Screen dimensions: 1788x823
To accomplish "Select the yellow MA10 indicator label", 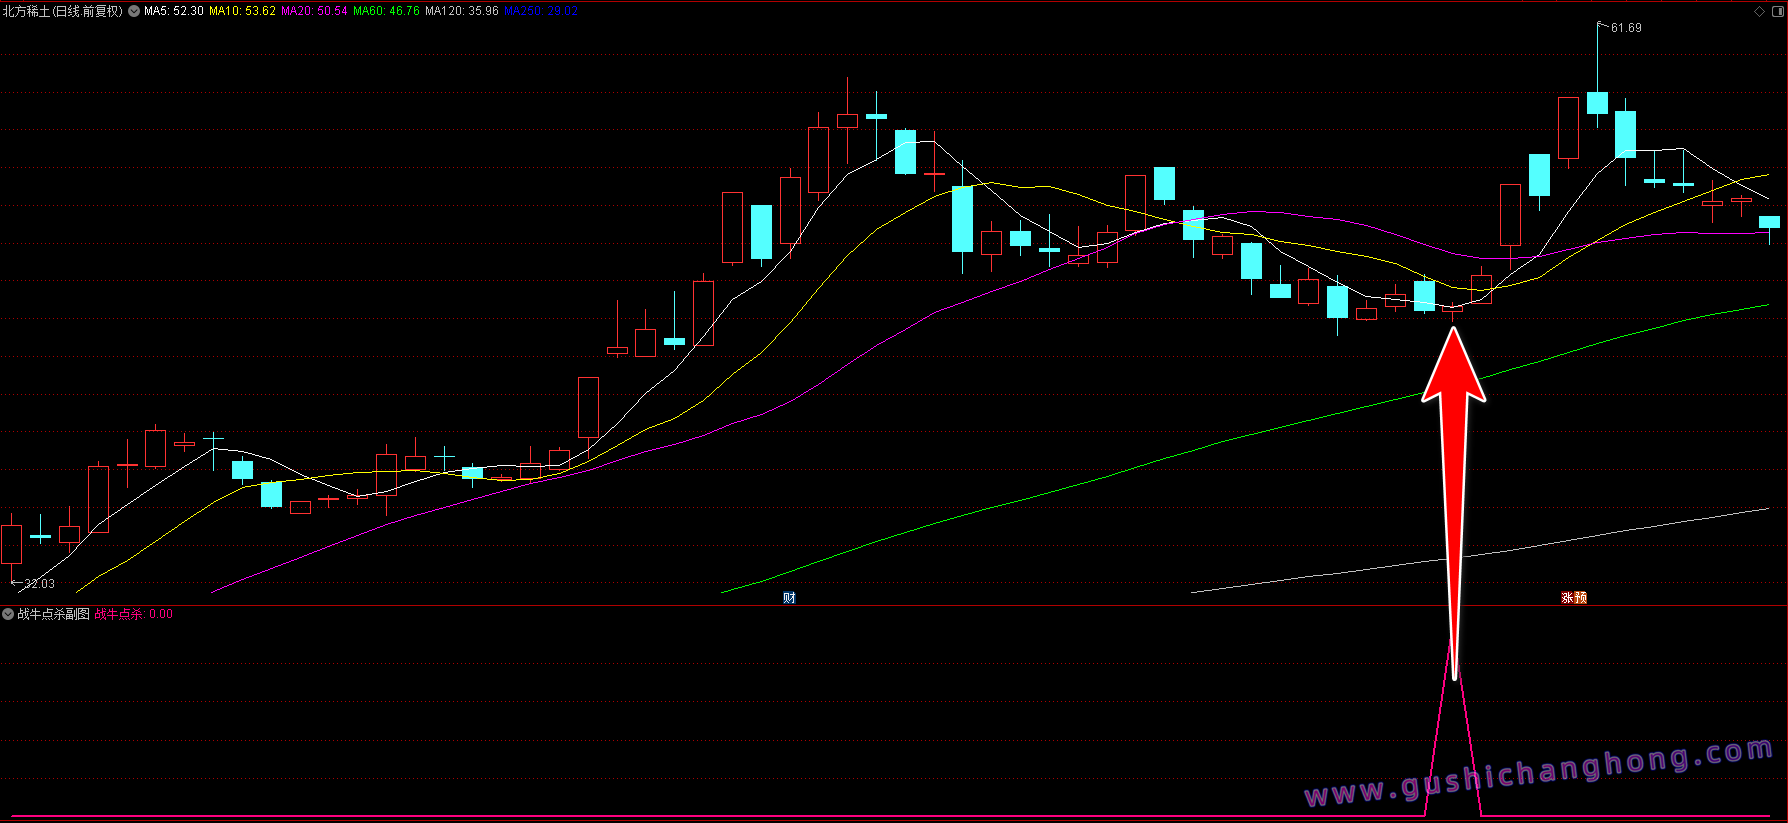I will pyautogui.click(x=242, y=11).
